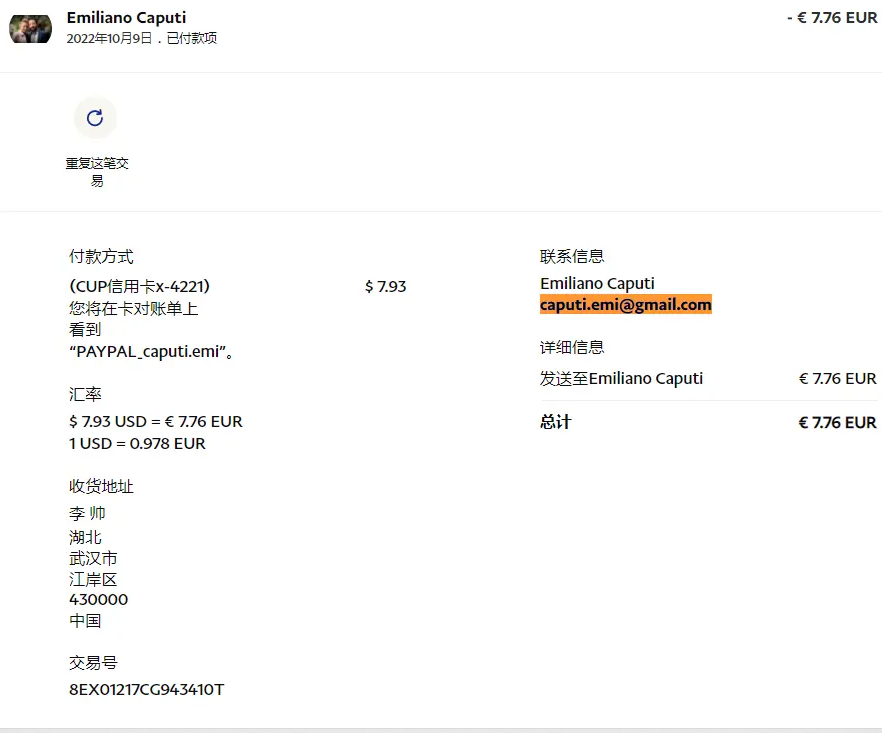Image resolution: width=882 pixels, height=733 pixels.
Task: Click the header amount - € 7.76 EUR
Action: click(x=832, y=18)
